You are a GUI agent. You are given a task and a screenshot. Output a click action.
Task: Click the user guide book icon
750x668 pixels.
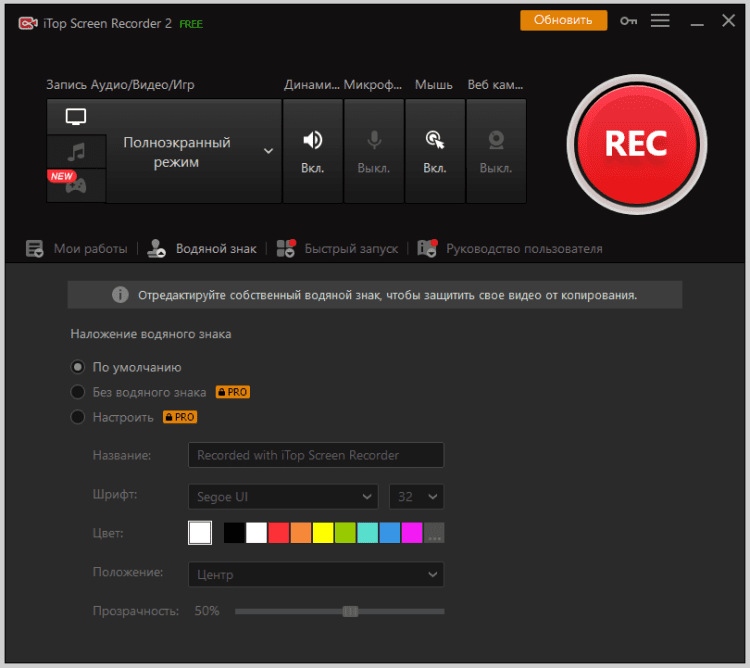tap(427, 248)
